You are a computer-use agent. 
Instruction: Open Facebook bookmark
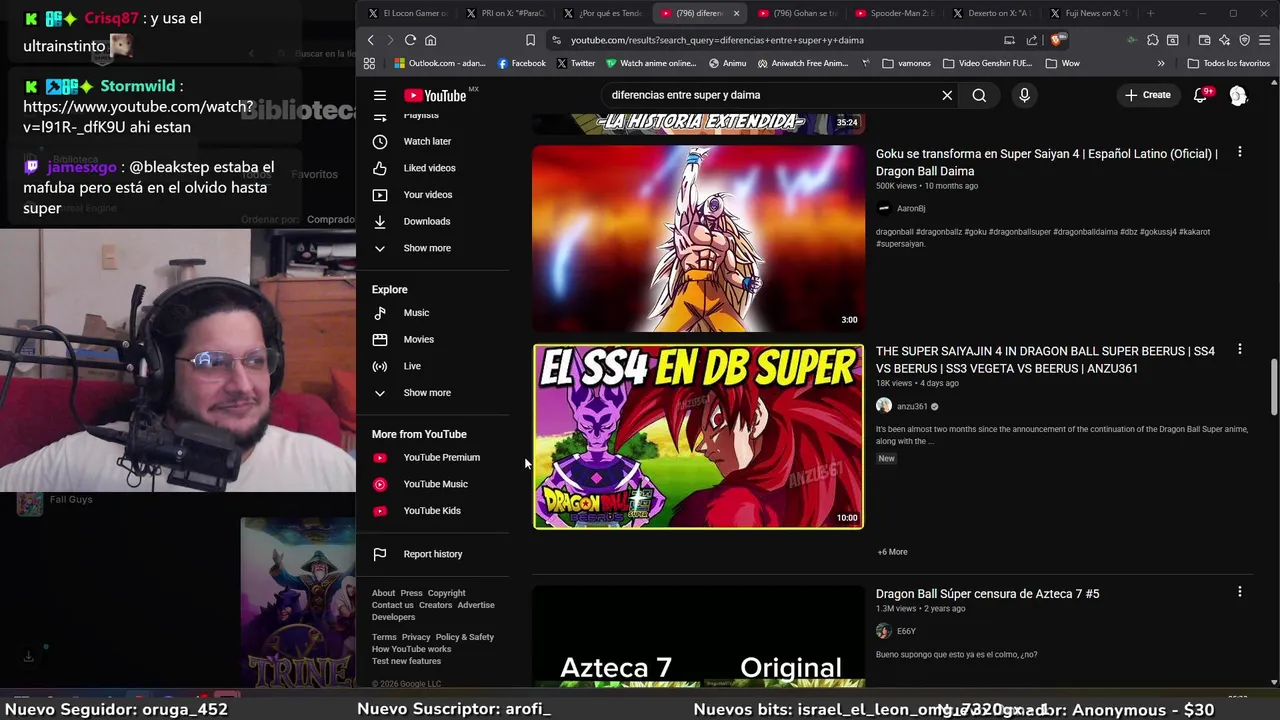[521, 63]
